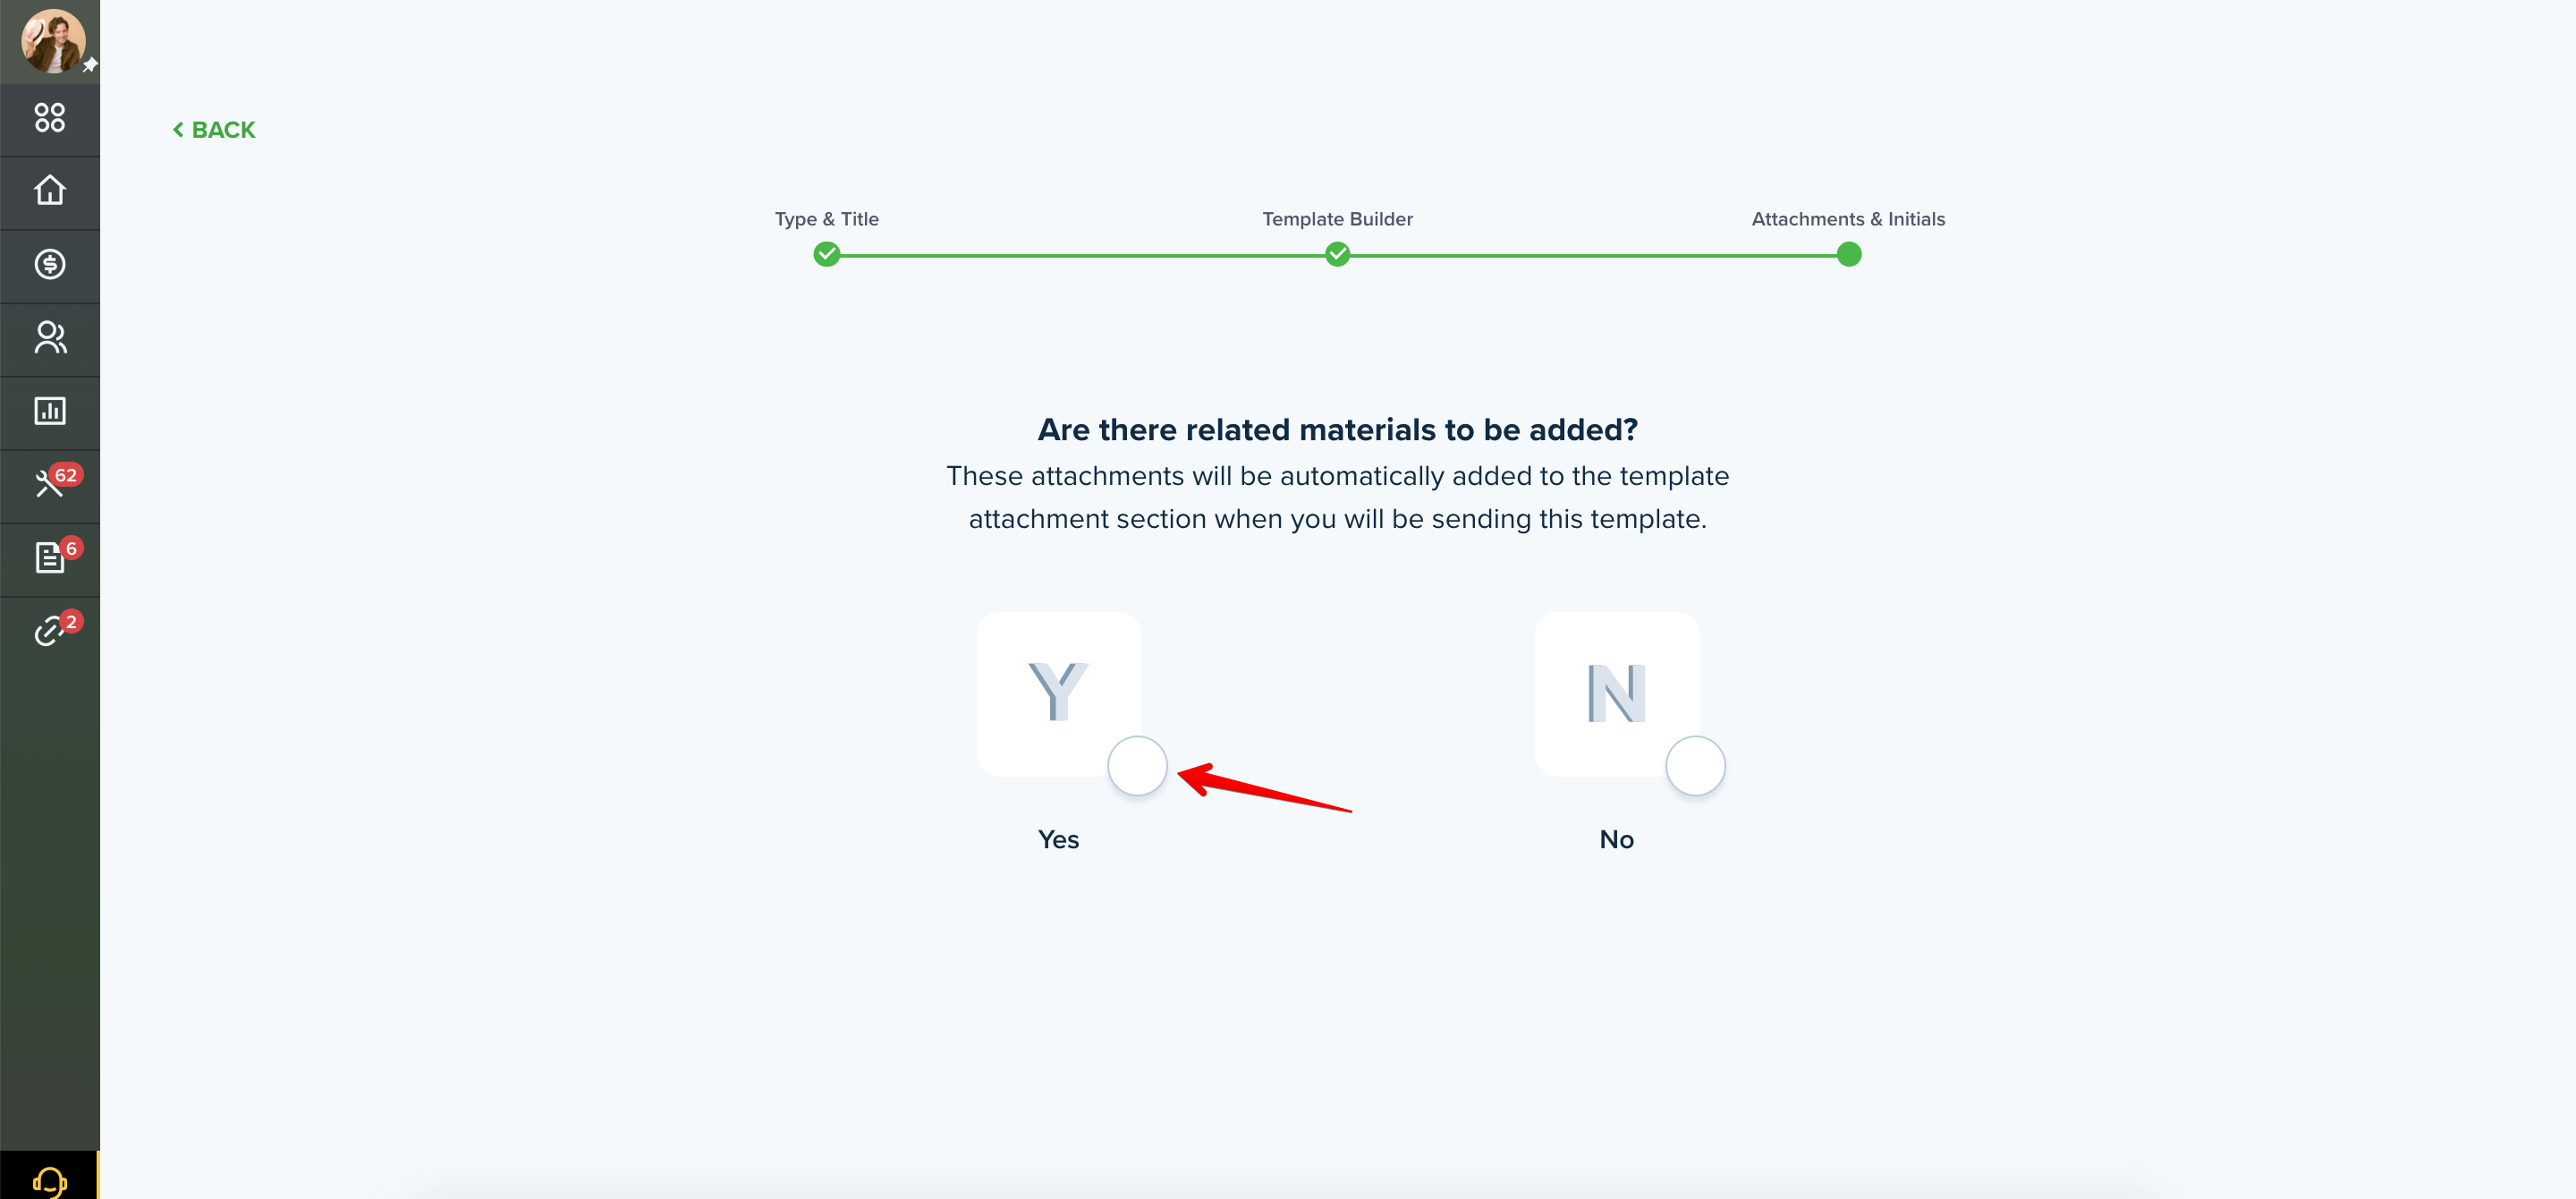The width and height of the screenshot is (2576, 1199).
Task: Choose the Y tile card
Action: (x=1059, y=694)
